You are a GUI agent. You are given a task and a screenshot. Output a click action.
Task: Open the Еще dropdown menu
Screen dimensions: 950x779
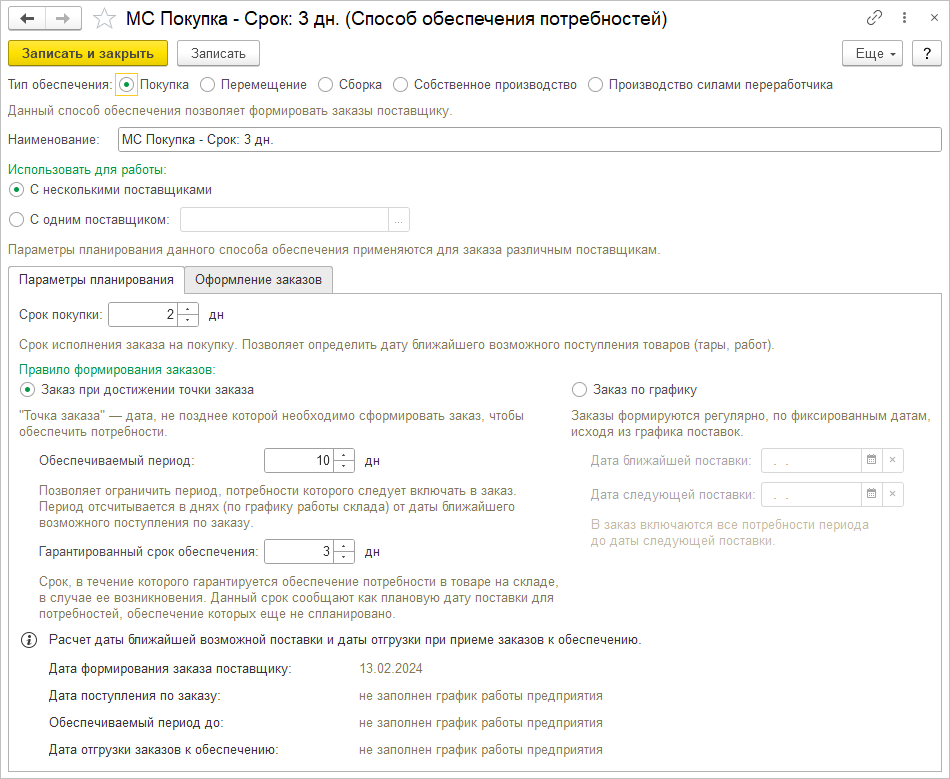(872, 53)
